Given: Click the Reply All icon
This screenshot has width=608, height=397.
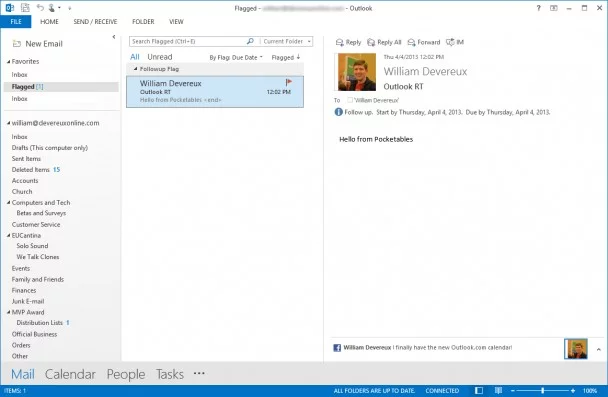Looking at the screenshot, I should tap(371, 42).
